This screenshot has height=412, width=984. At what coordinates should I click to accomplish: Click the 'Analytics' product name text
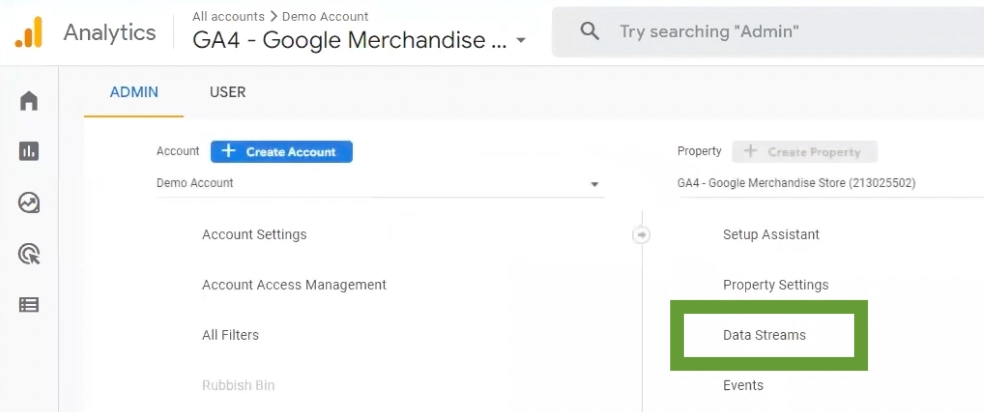coord(110,32)
